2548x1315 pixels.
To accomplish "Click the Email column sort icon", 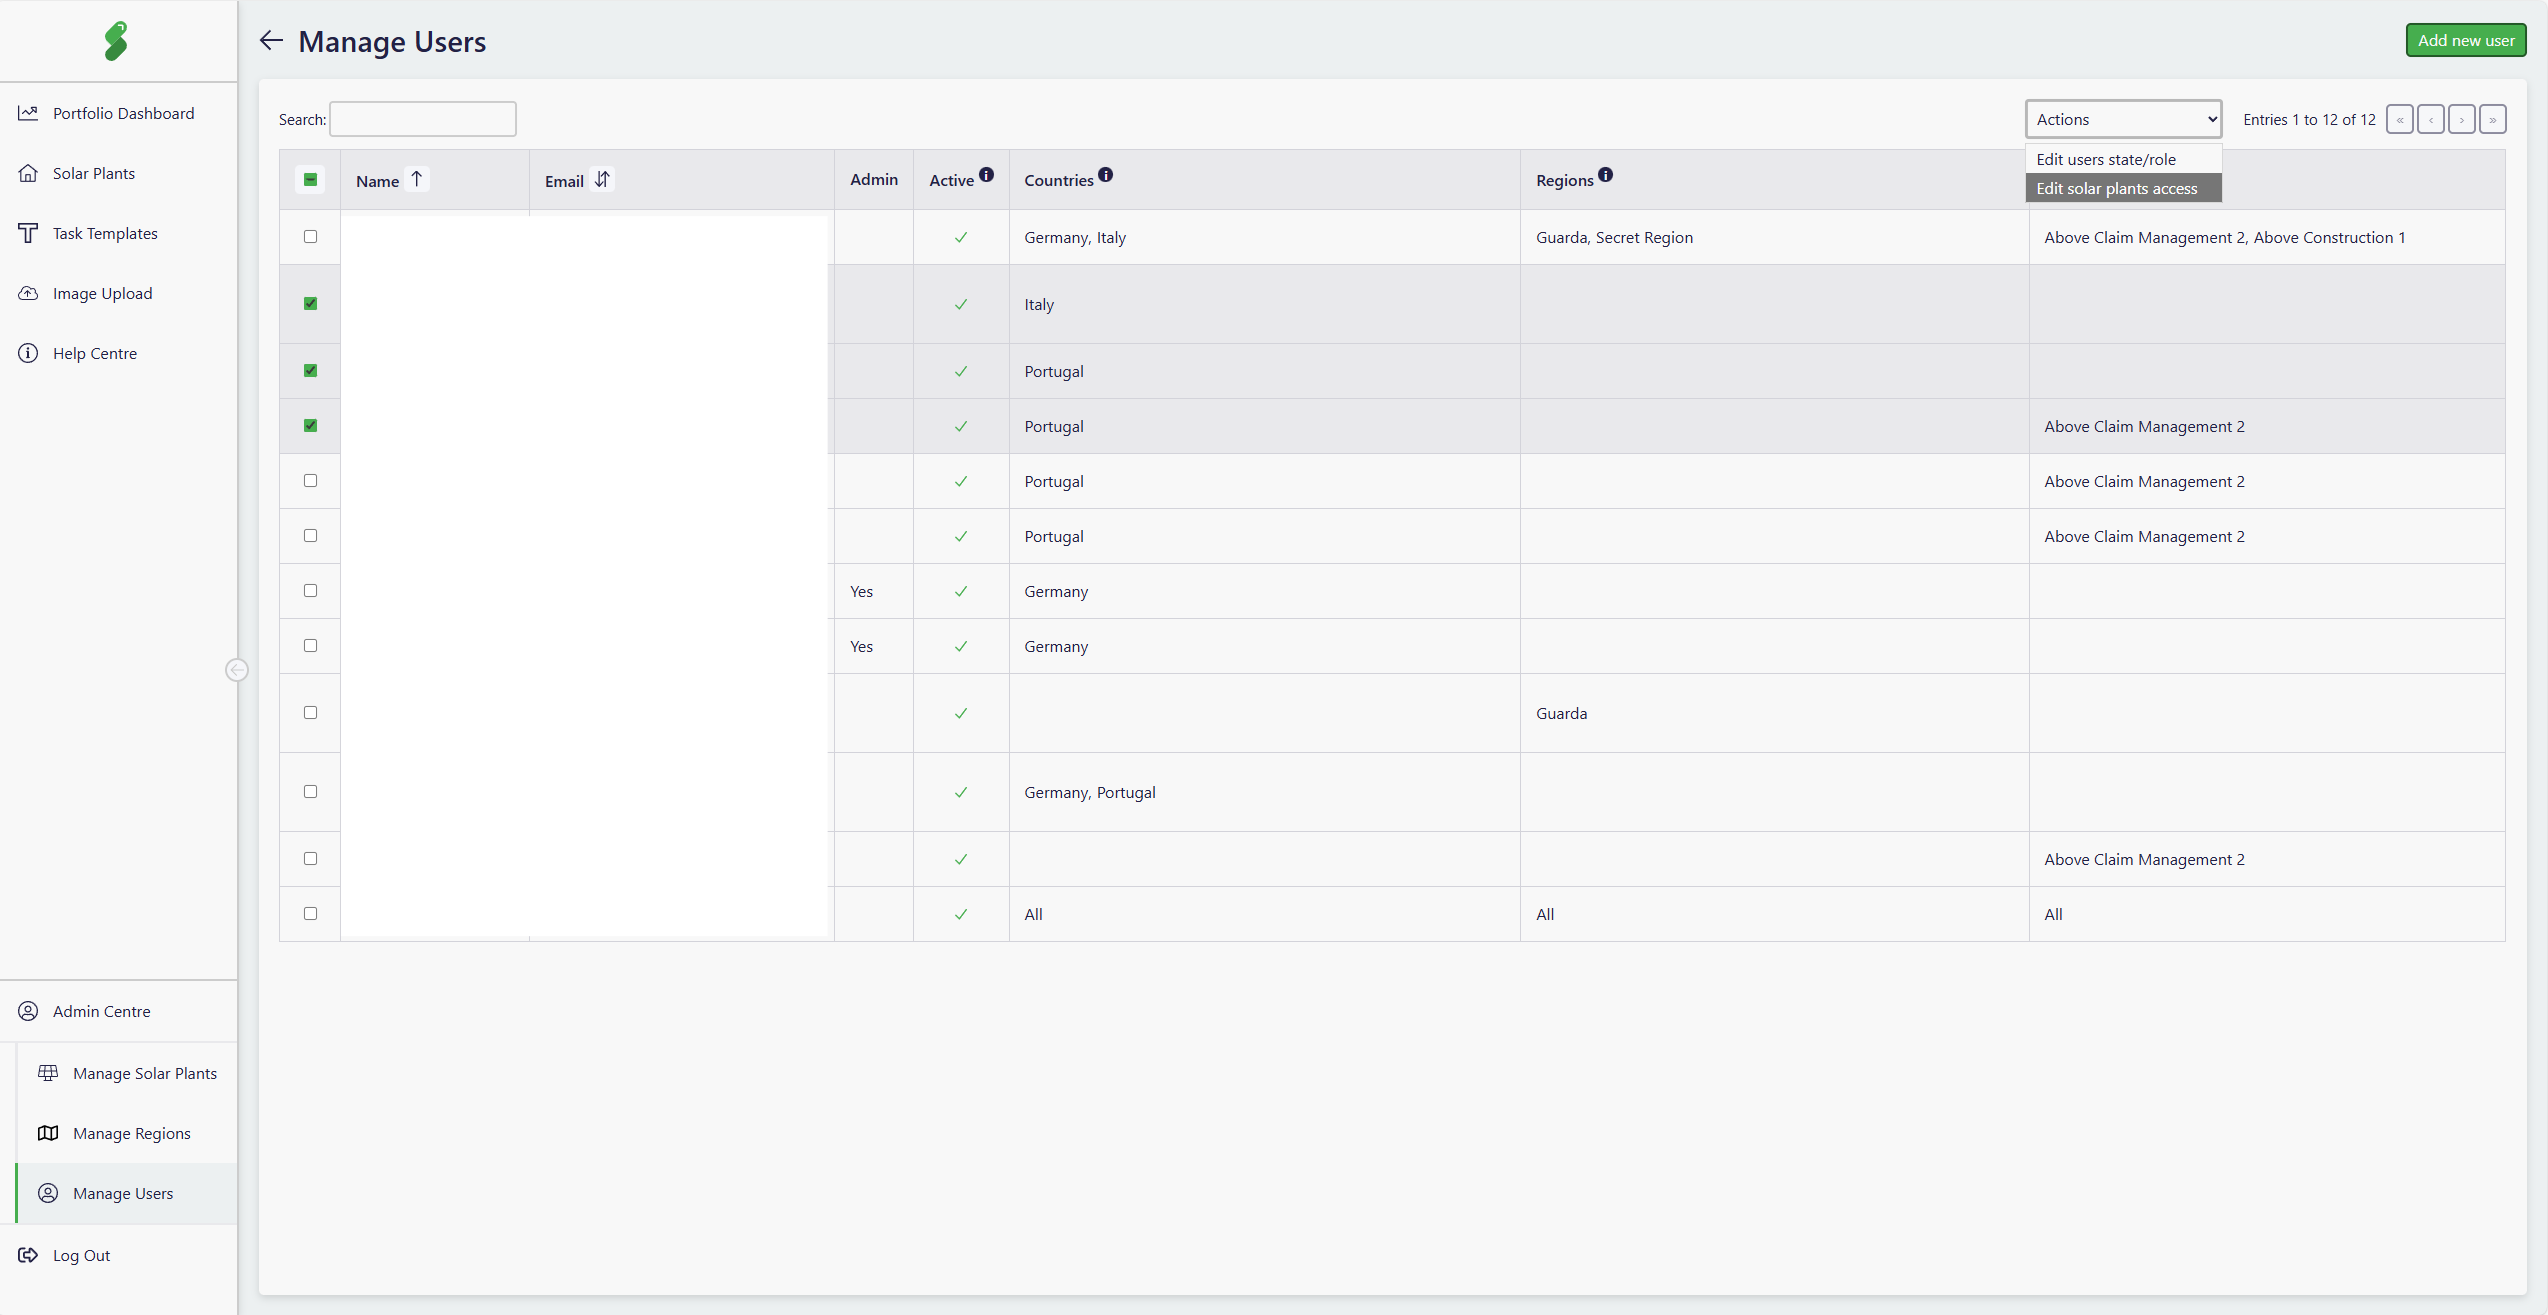I will pyautogui.click(x=602, y=180).
